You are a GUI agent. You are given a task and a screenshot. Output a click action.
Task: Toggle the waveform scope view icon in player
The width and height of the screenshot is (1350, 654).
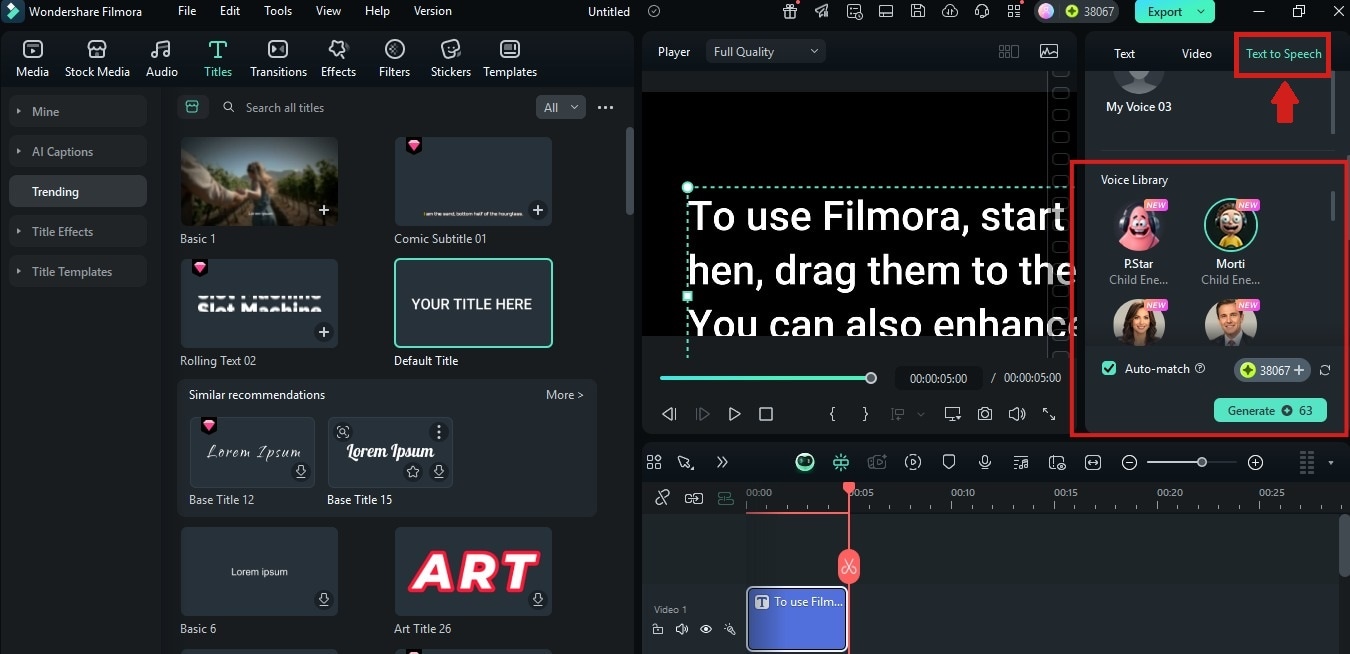click(x=1049, y=52)
